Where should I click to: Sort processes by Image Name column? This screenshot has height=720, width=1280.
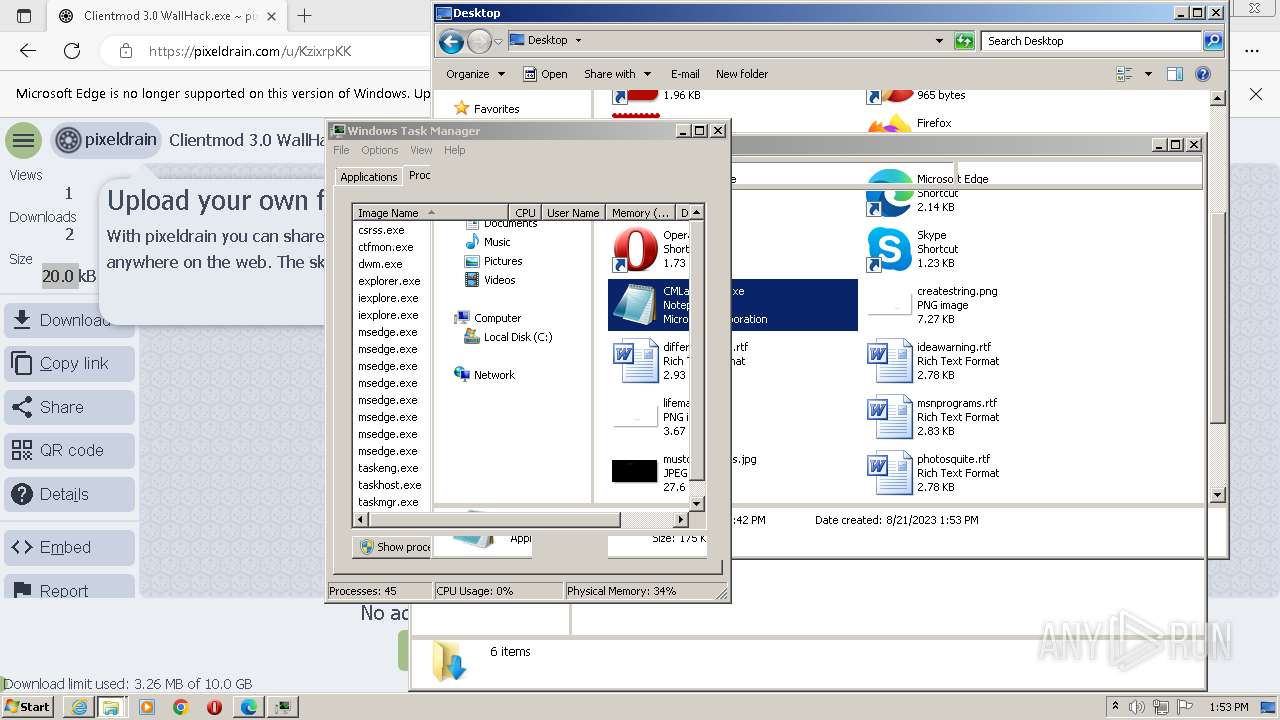coord(431,213)
